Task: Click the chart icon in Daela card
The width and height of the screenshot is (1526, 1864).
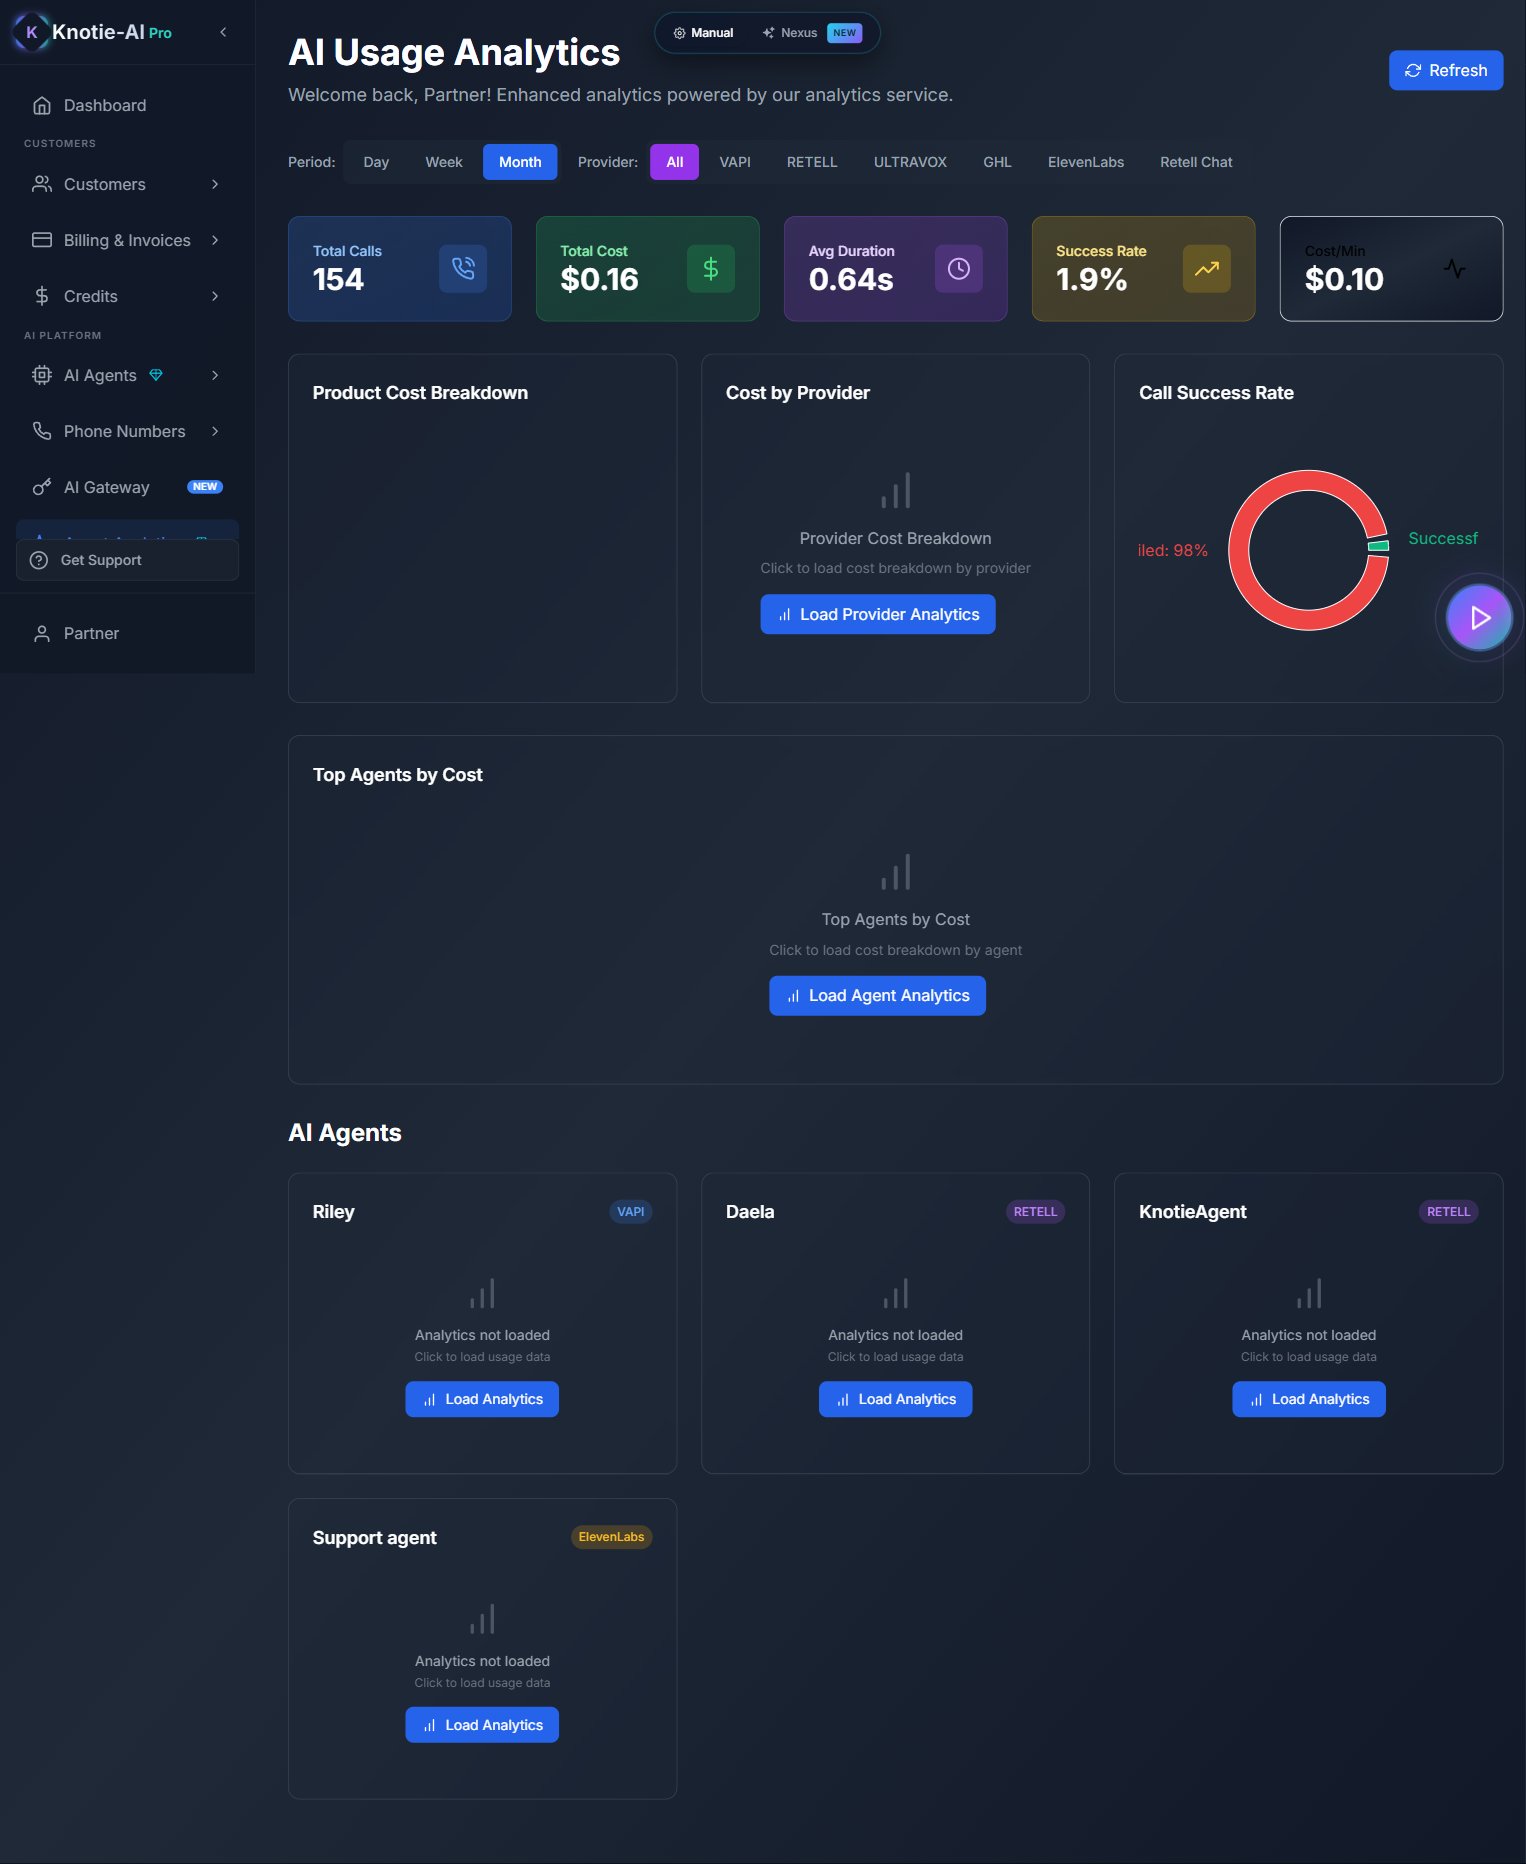Action: pyautogui.click(x=895, y=1293)
